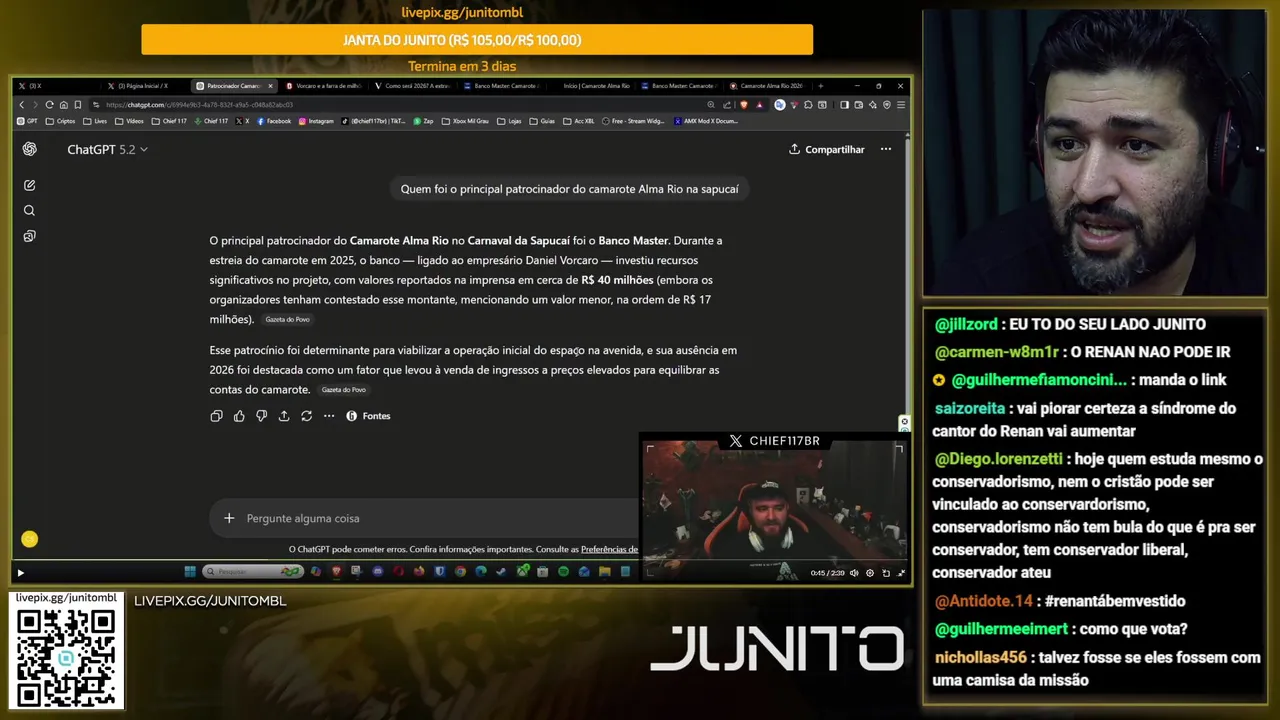The image size is (1280, 720).
Task: Expand the Criptos bookmark folder
Action: pos(60,121)
